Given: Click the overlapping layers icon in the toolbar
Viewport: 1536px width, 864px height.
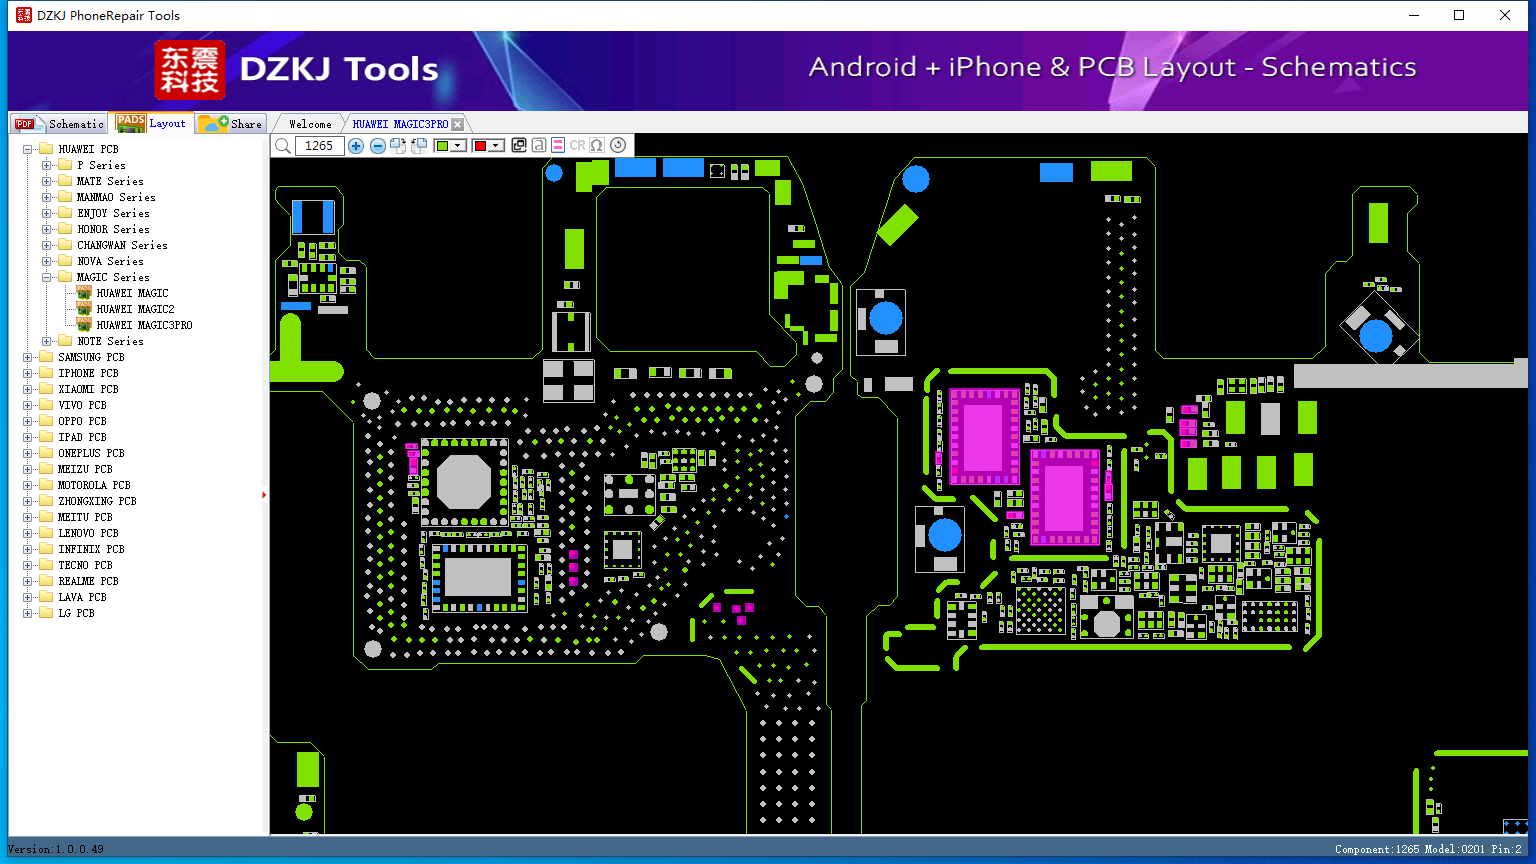Looking at the screenshot, I should pyautogui.click(x=519, y=146).
